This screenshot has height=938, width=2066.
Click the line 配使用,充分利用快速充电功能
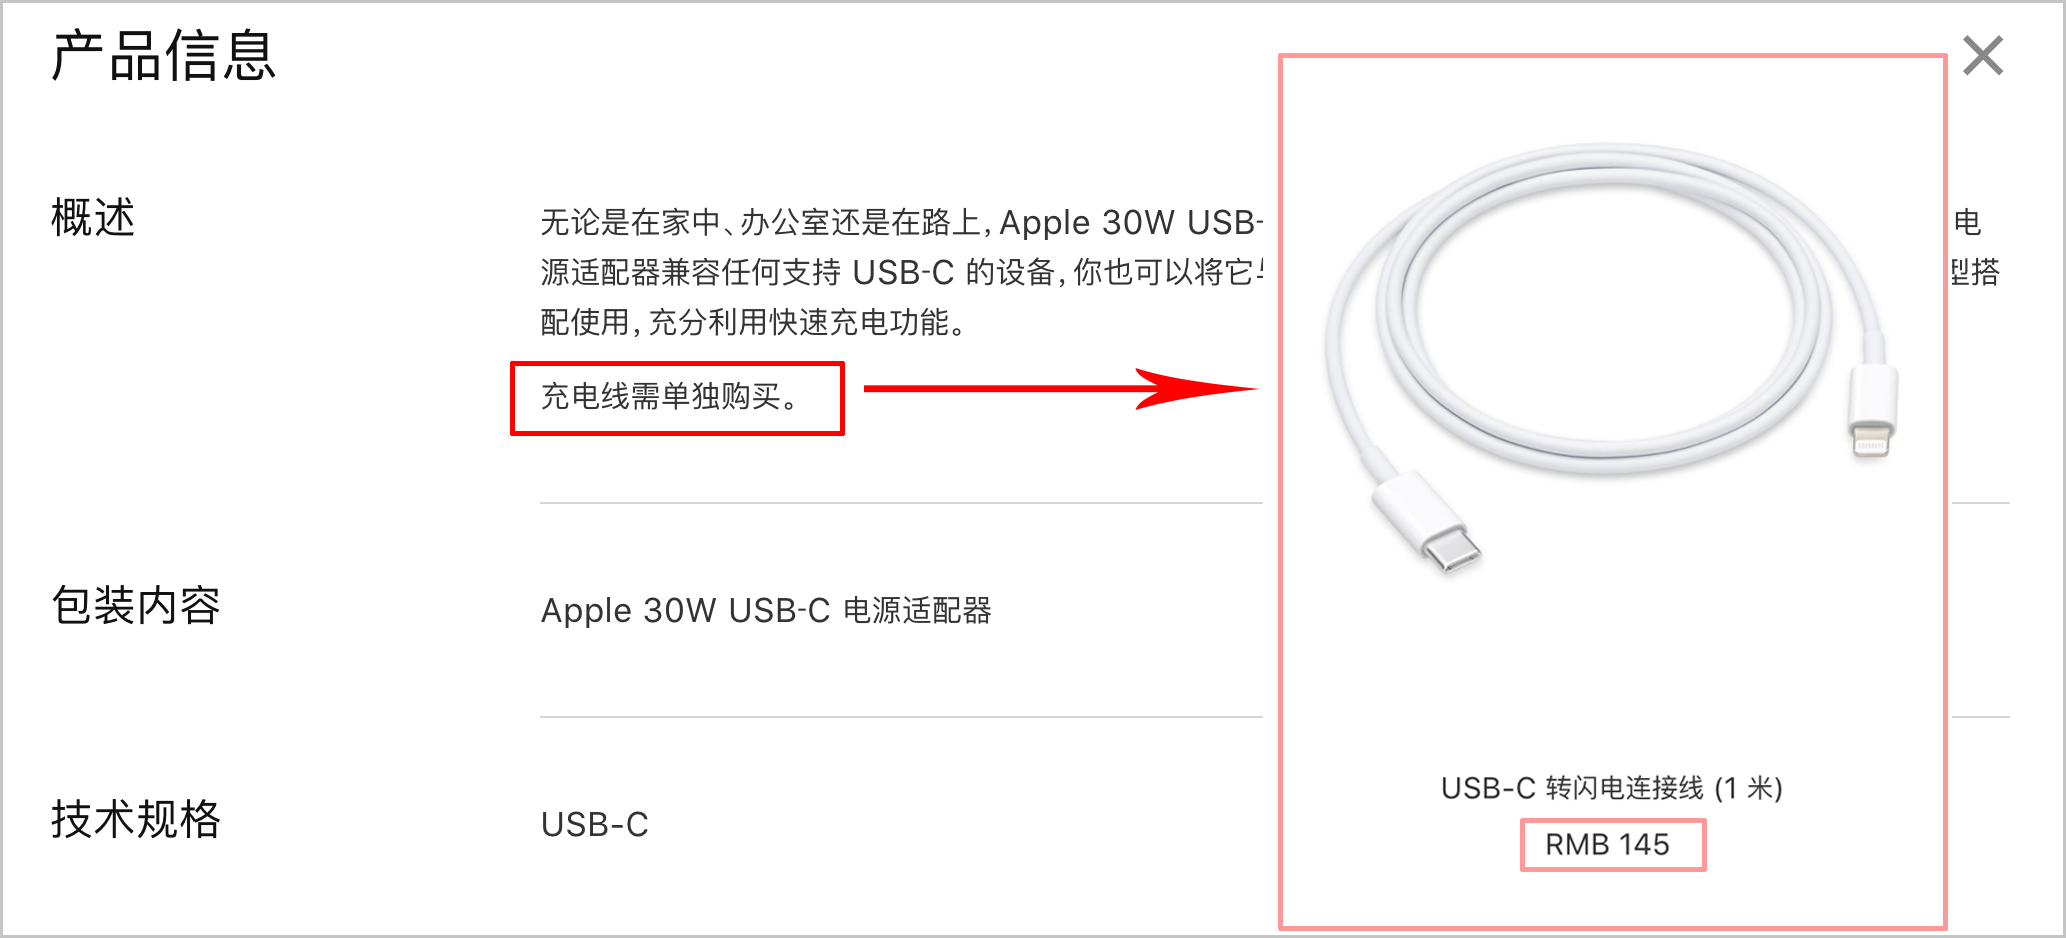(x=754, y=322)
